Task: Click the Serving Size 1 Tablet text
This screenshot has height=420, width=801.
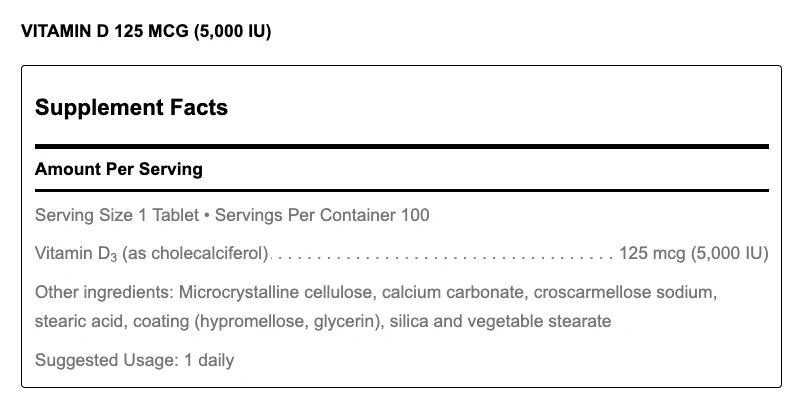Action: (x=116, y=215)
